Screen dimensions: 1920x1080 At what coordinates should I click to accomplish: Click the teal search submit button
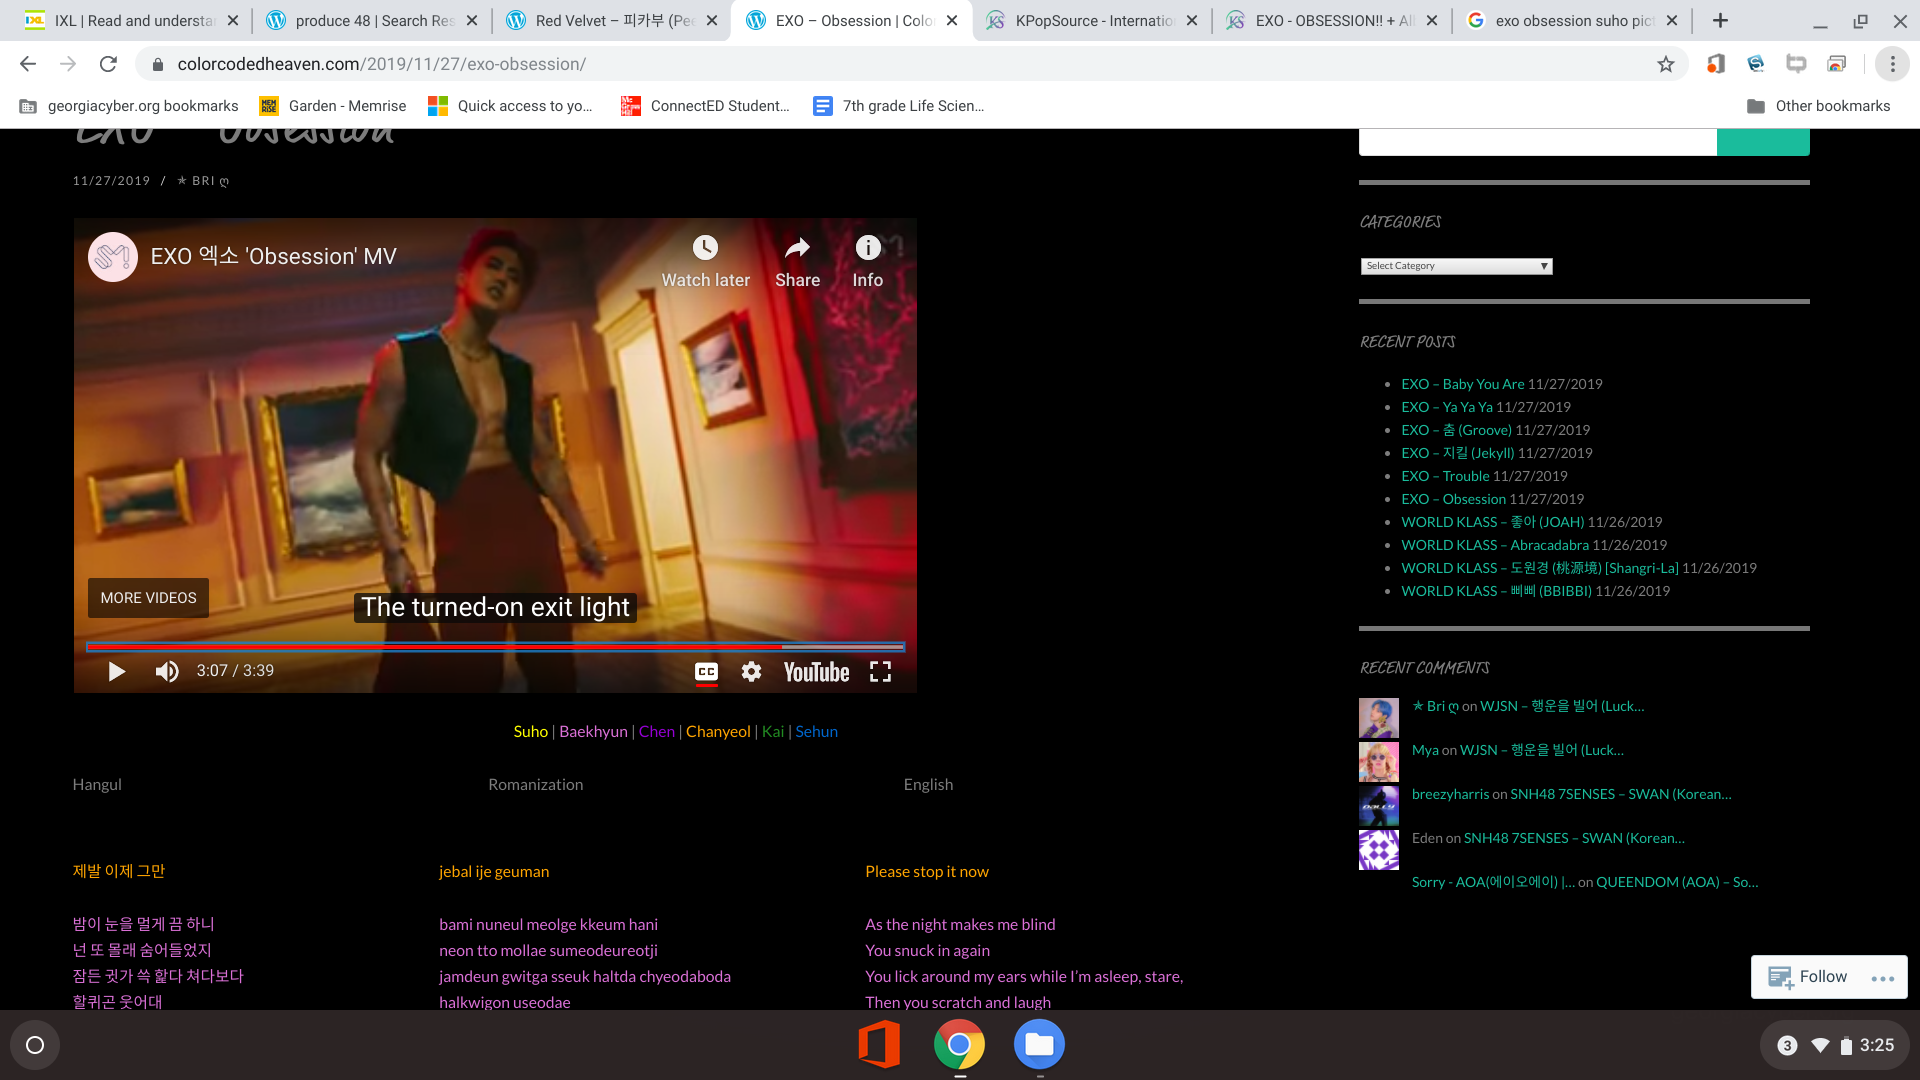[x=1763, y=142]
